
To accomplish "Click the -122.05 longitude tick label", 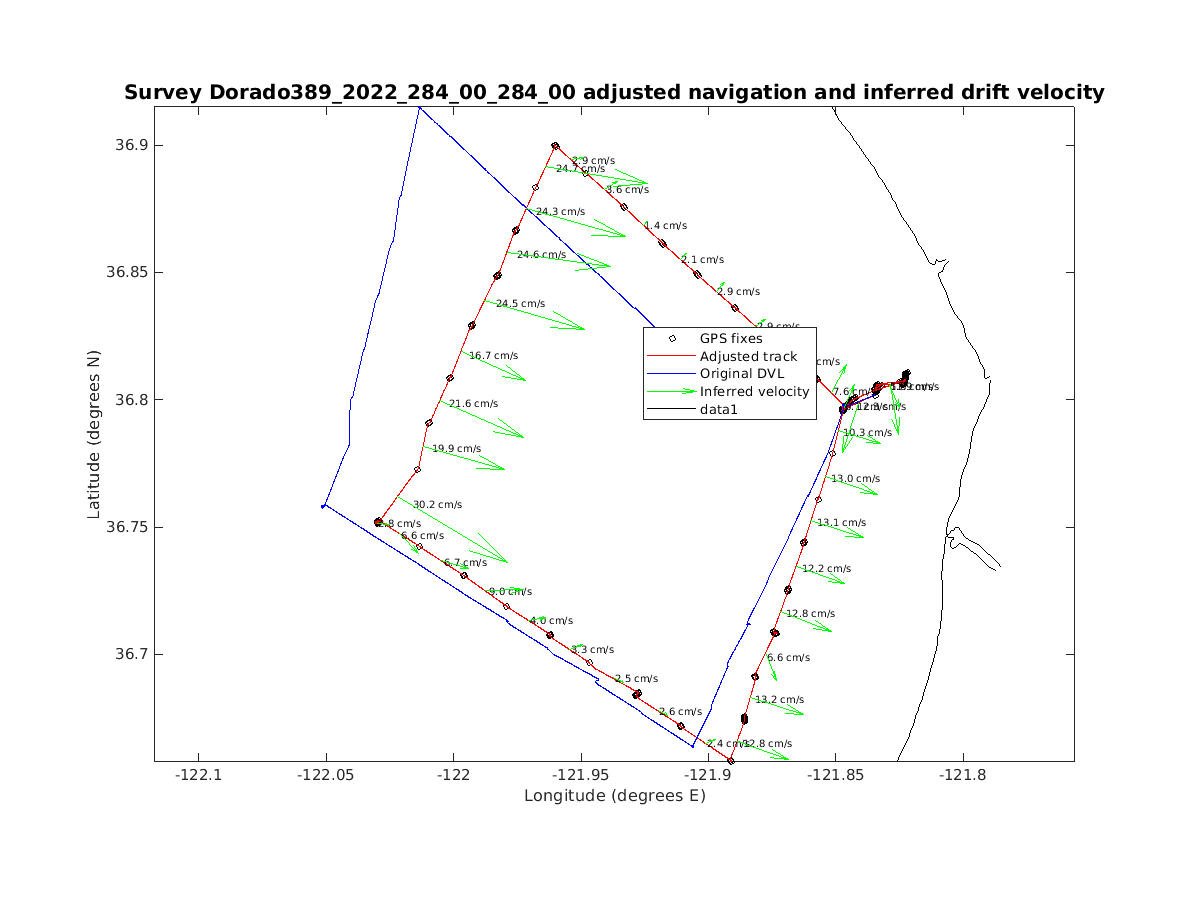I will [326, 776].
